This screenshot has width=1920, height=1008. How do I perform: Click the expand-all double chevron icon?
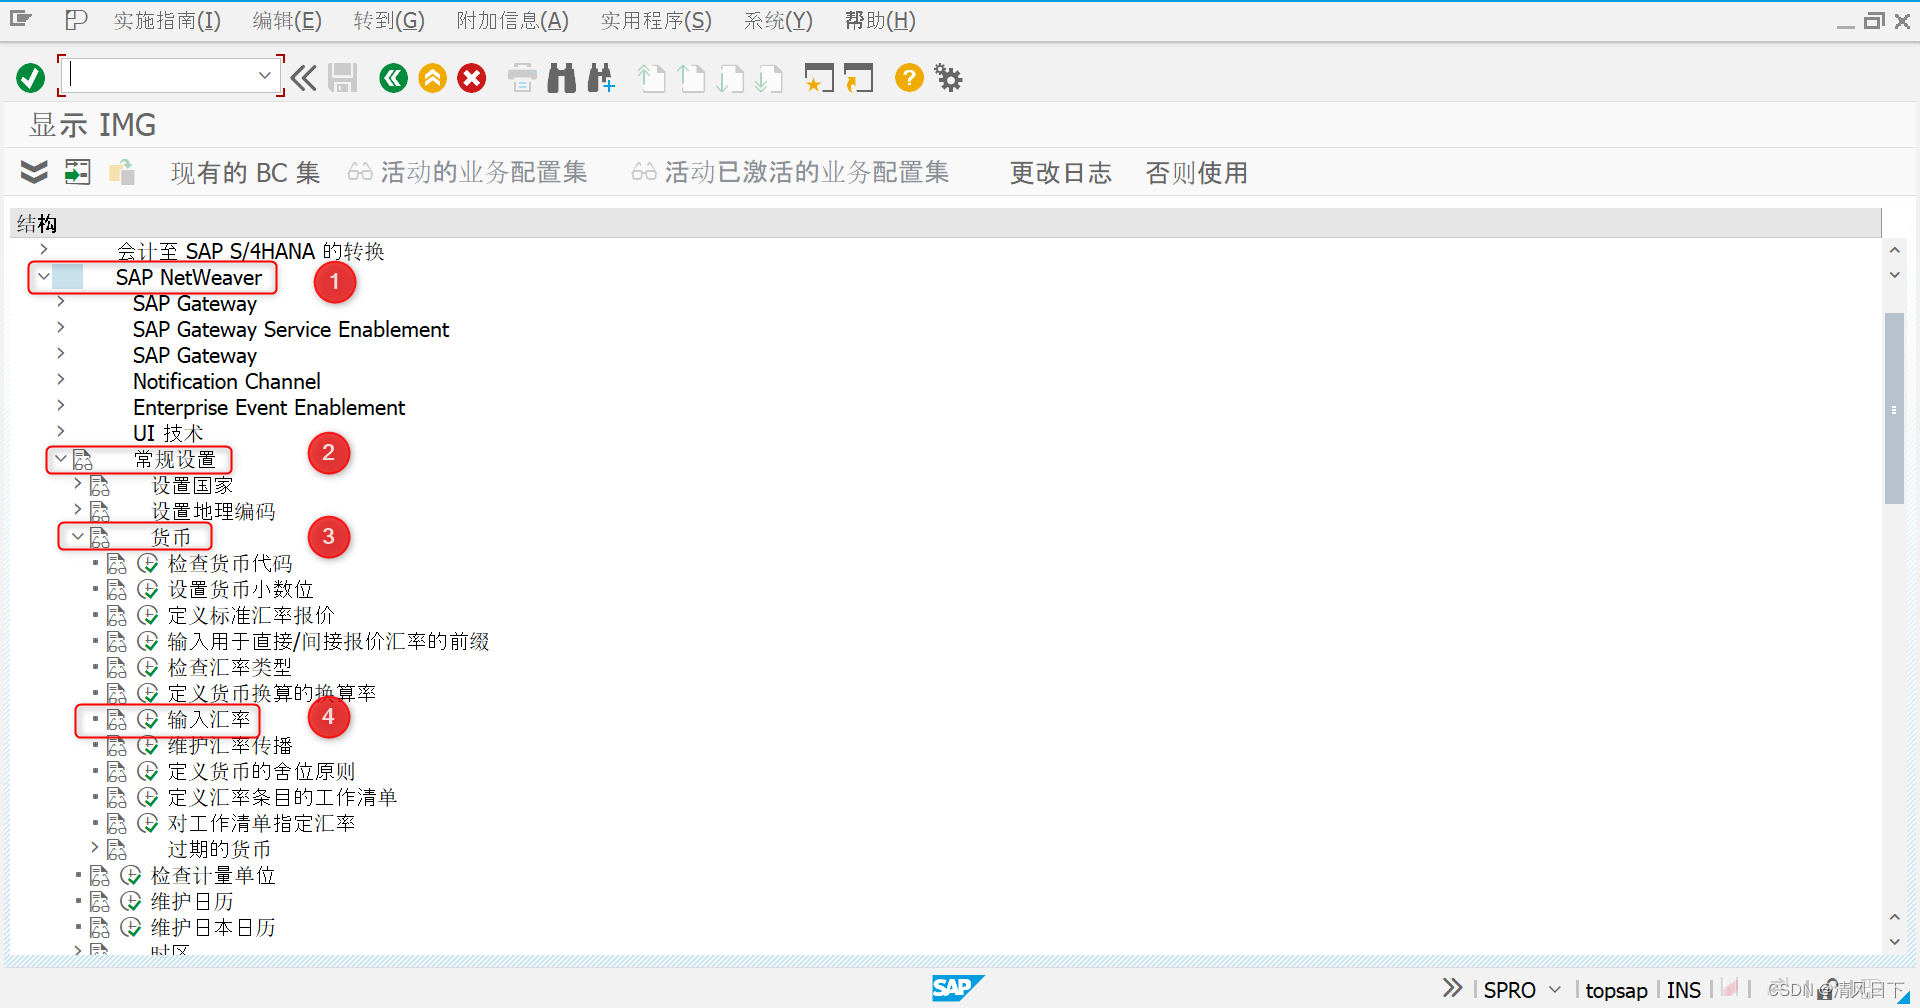(x=33, y=172)
